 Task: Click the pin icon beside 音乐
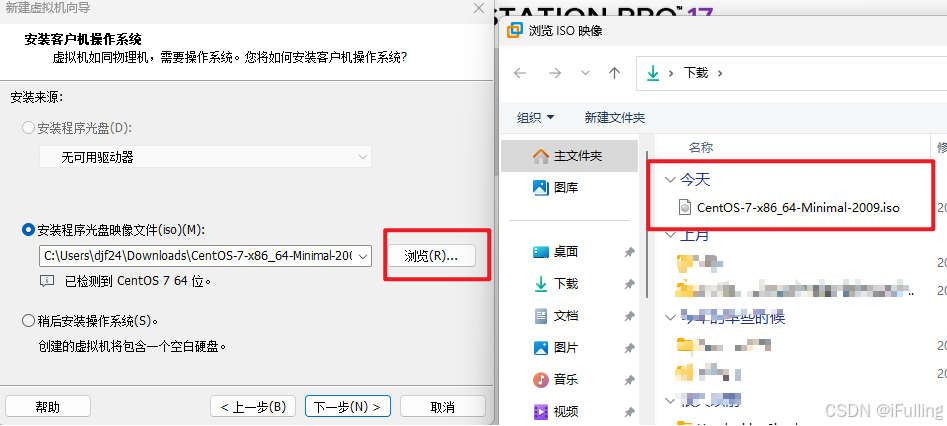[629, 380]
